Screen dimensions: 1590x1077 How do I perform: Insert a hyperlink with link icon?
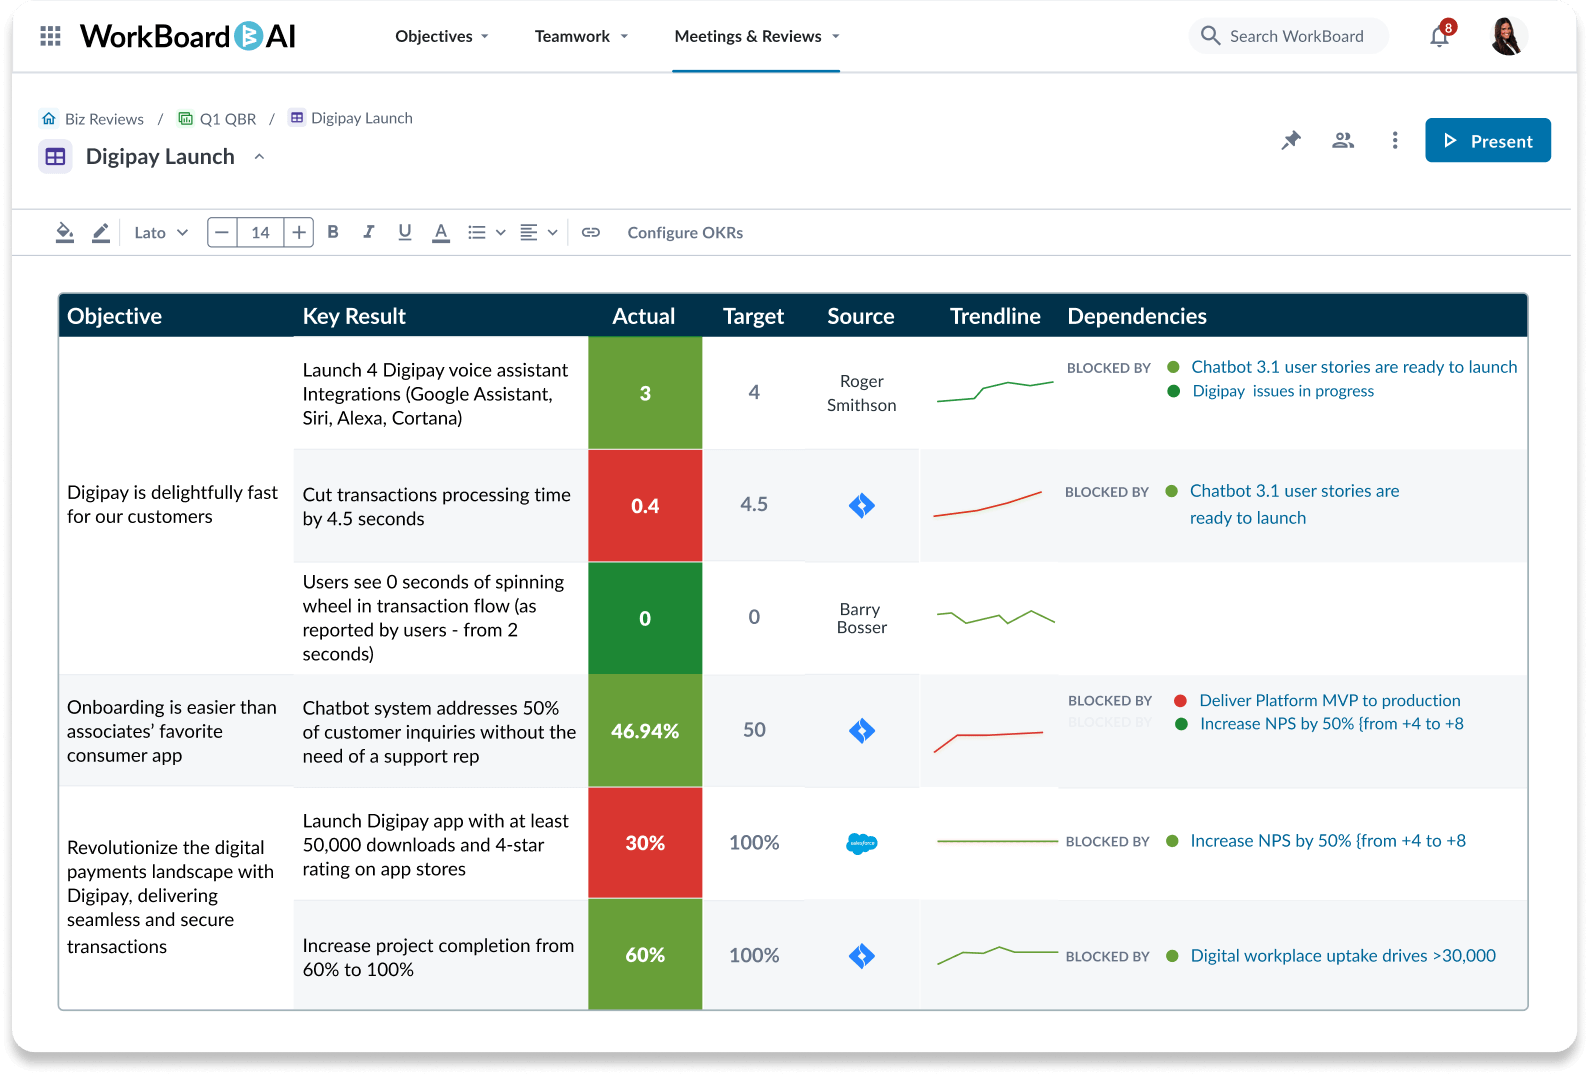point(591,233)
